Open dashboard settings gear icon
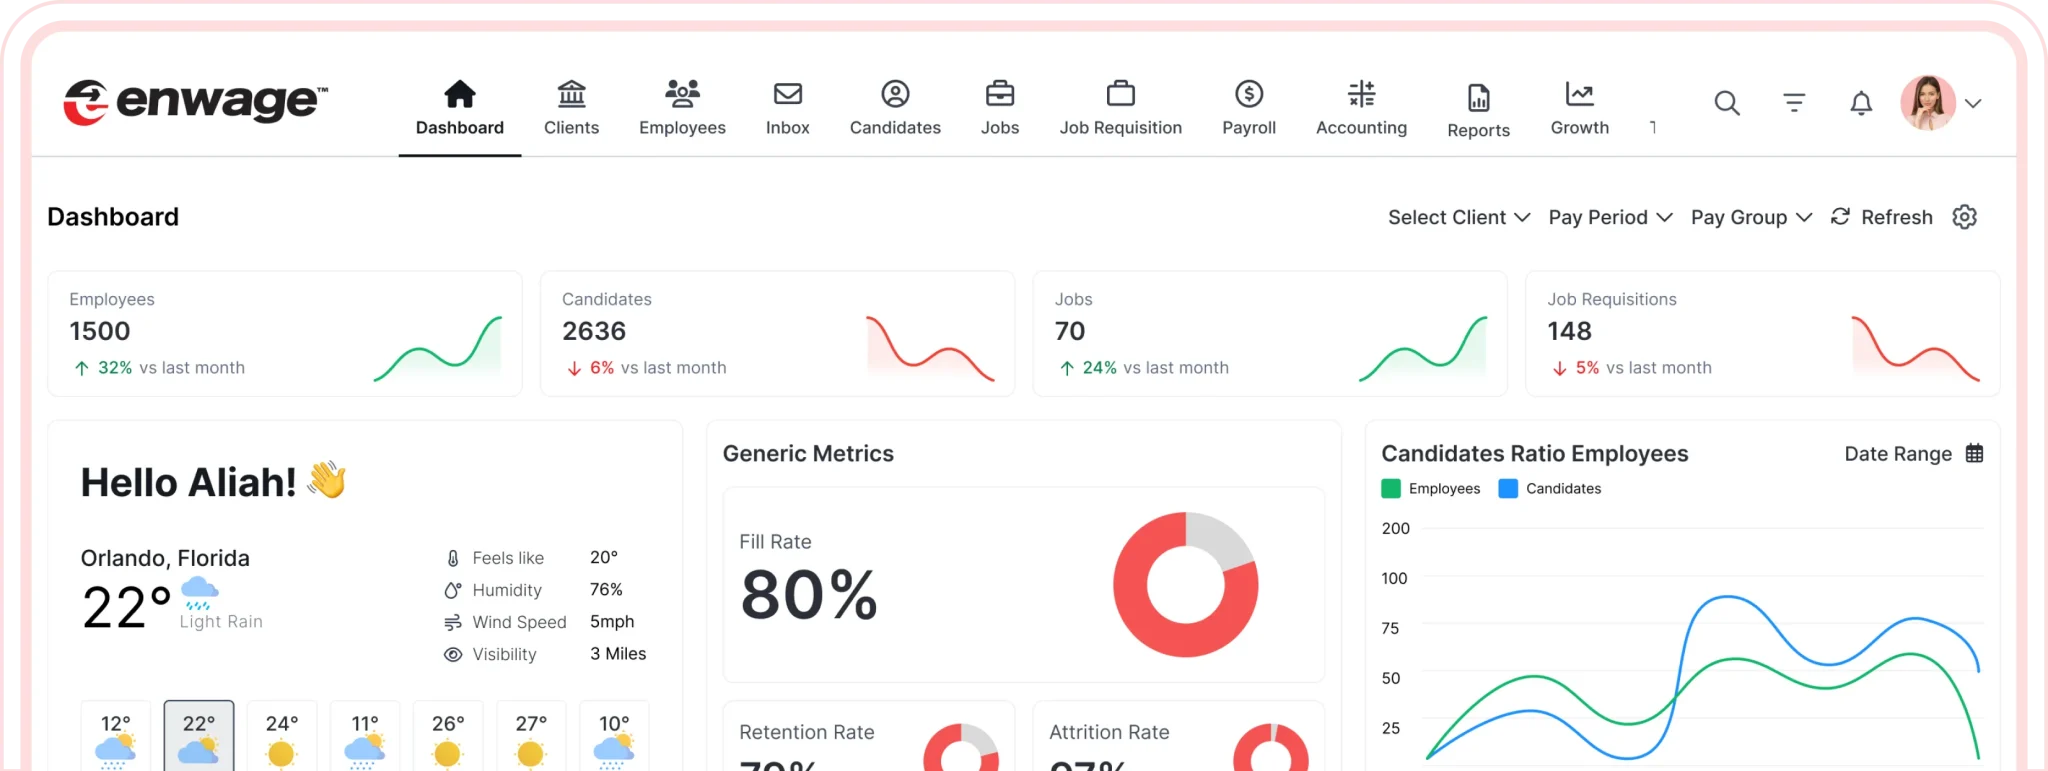2048x771 pixels. click(1964, 217)
